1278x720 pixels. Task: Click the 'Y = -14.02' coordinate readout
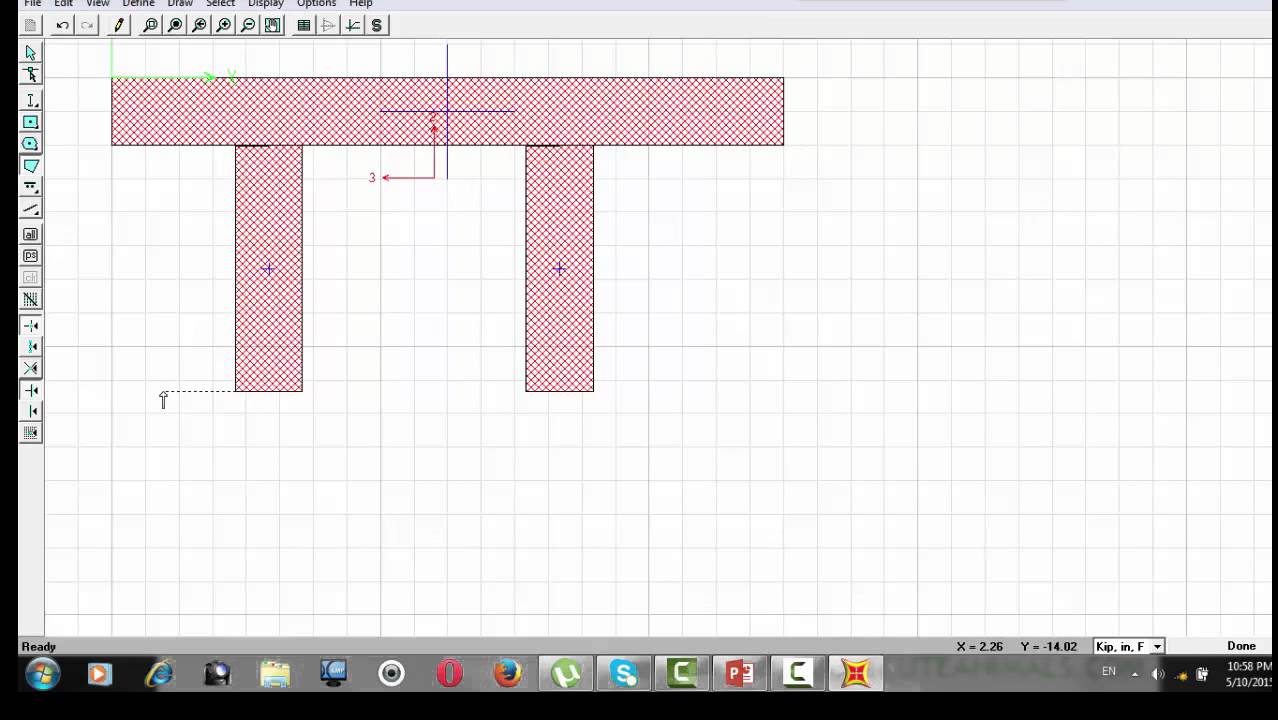tap(1048, 647)
